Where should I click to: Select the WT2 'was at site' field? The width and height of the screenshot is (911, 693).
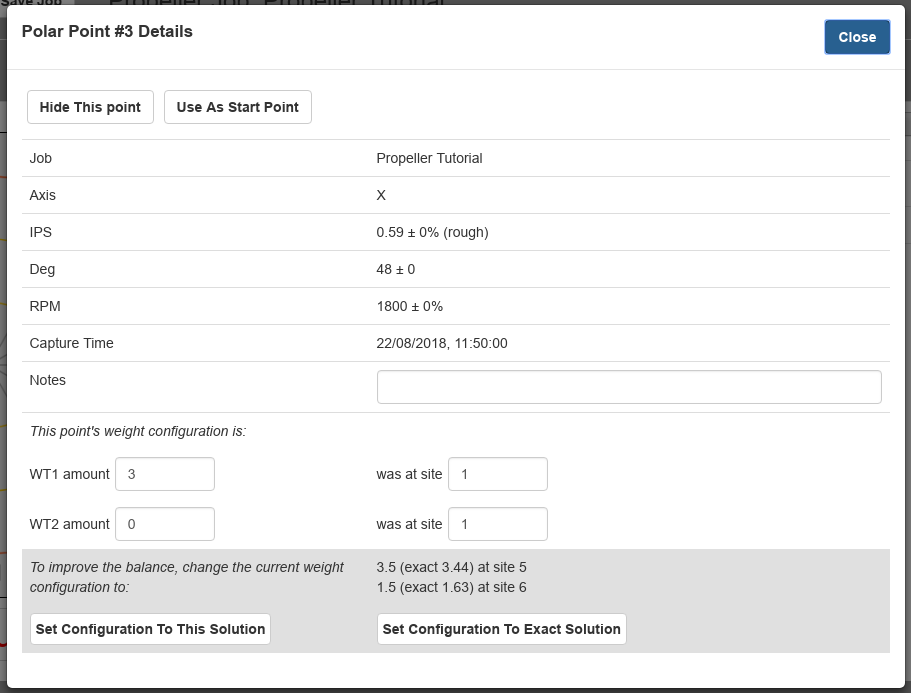[497, 524]
